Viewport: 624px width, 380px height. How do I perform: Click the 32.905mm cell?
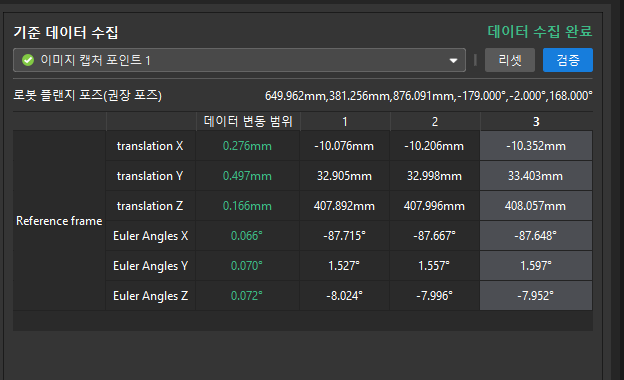pos(344,176)
